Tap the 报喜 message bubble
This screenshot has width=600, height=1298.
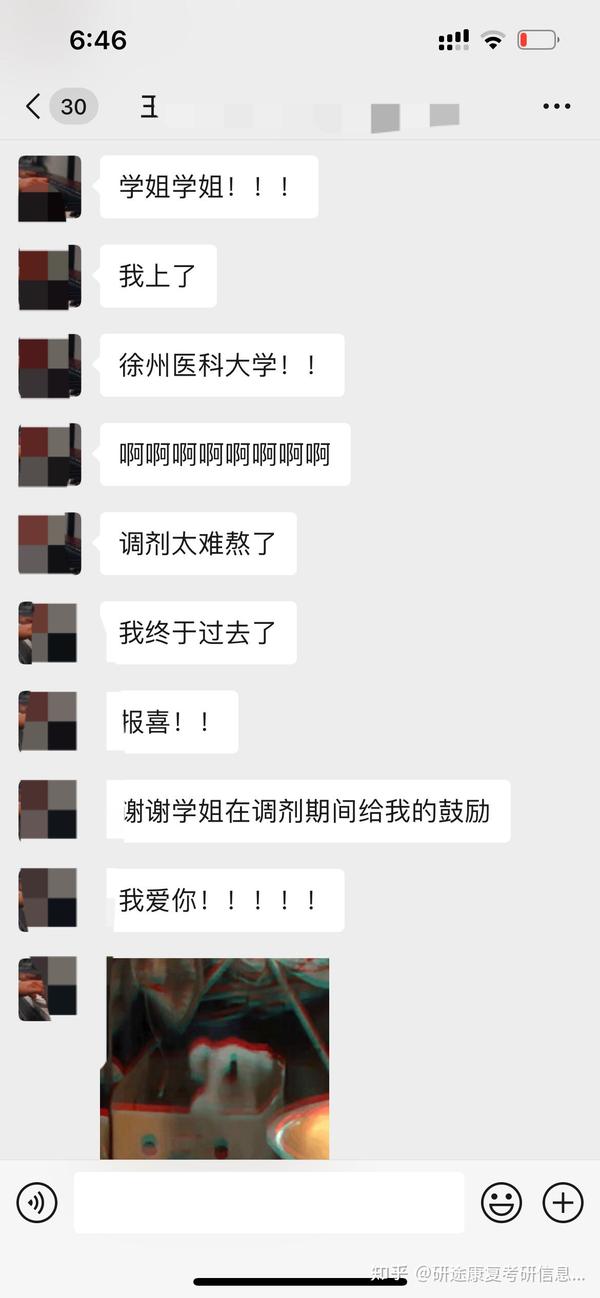(x=169, y=722)
